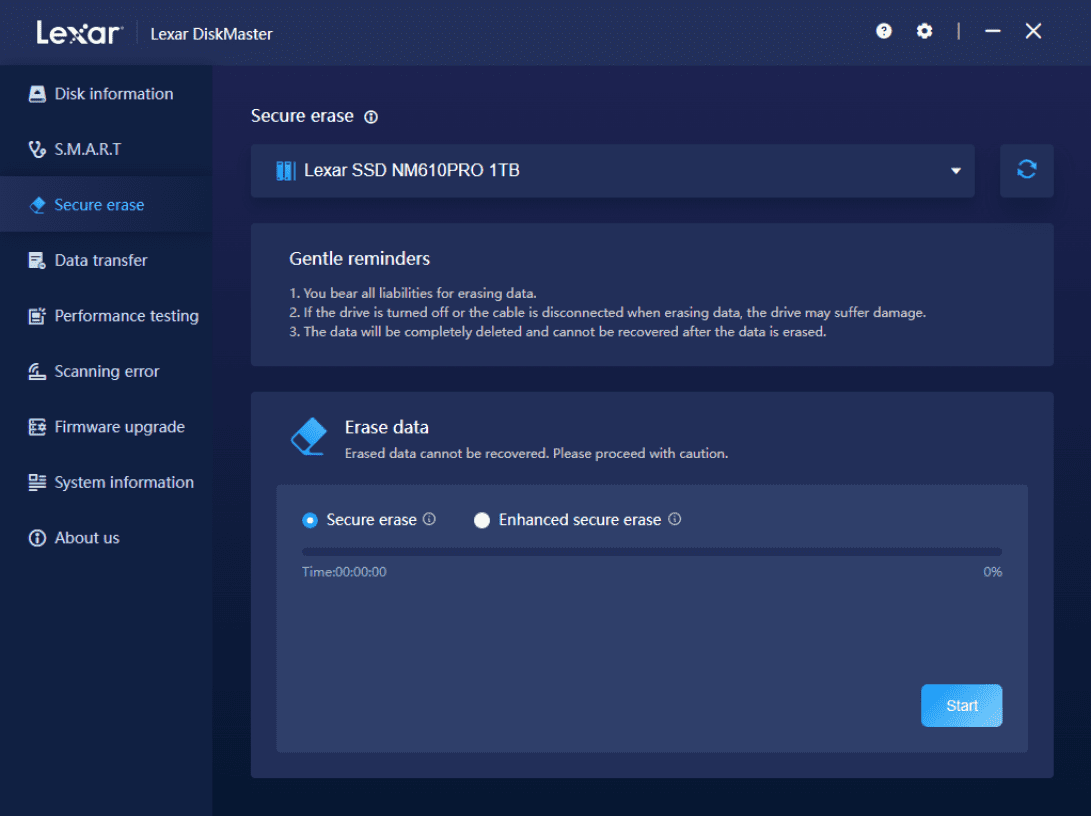The height and width of the screenshot is (816, 1091).
Task: Click the Lexar logo
Action: coord(79,33)
